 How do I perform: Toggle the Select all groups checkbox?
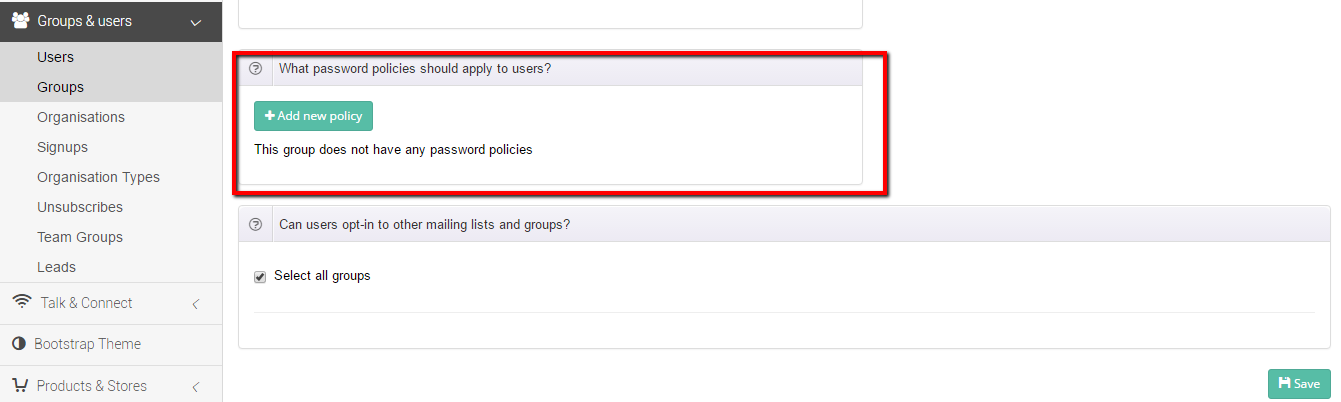click(x=260, y=276)
